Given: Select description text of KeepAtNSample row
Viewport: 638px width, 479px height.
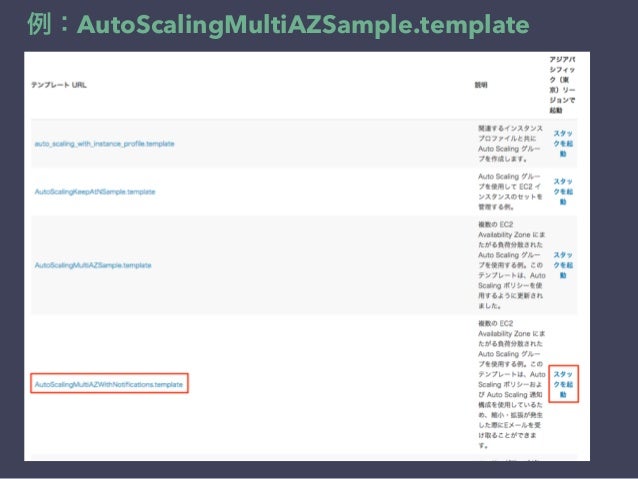Looking at the screenshot, I should click(511, 192).
